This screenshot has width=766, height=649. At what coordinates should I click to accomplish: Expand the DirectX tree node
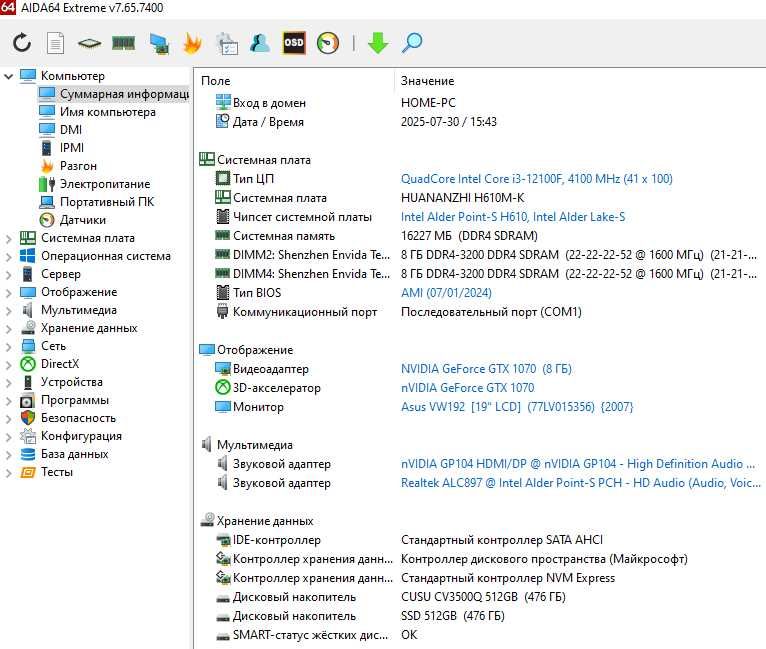pyautogui.click(x=8, y=365)
